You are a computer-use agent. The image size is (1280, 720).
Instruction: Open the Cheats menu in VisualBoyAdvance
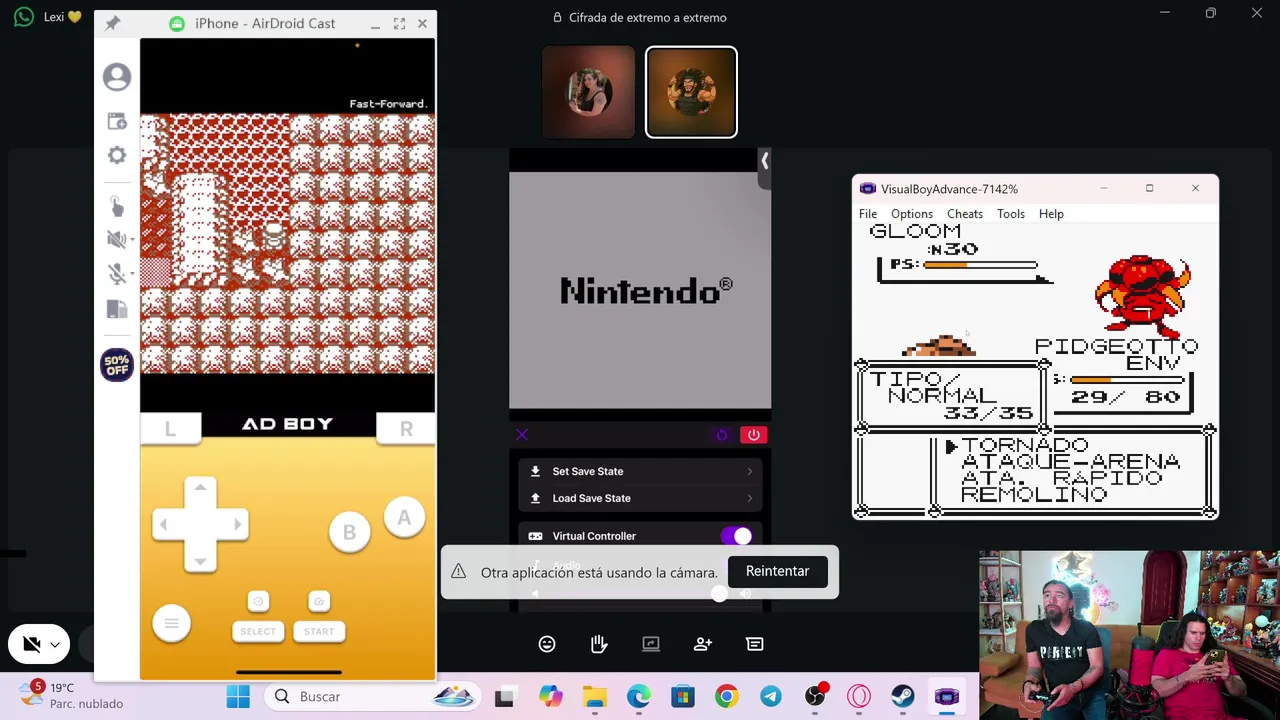(x=965, y=214)
